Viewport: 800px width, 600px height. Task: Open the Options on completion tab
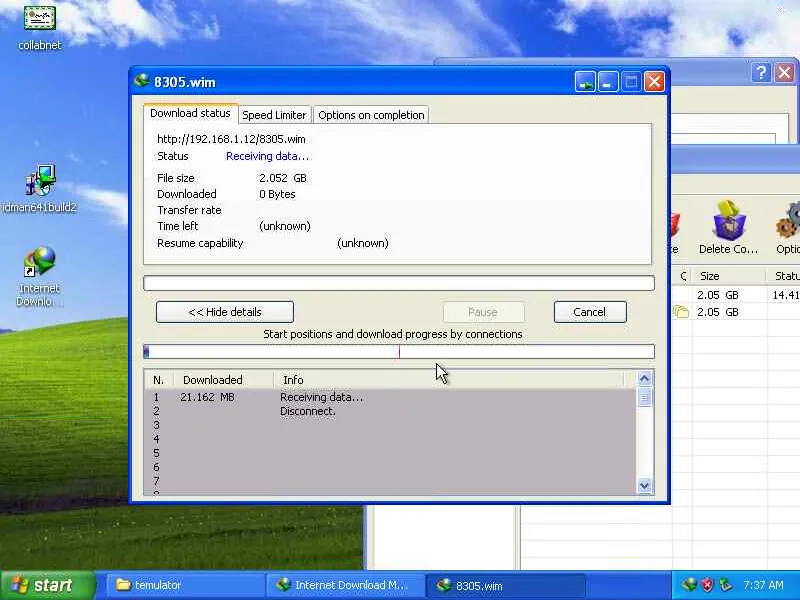pyautogui.click(x=371, y=115)
